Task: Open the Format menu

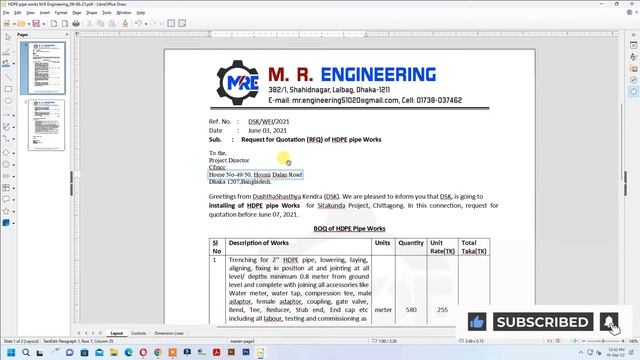Action: tap(61, 13)
